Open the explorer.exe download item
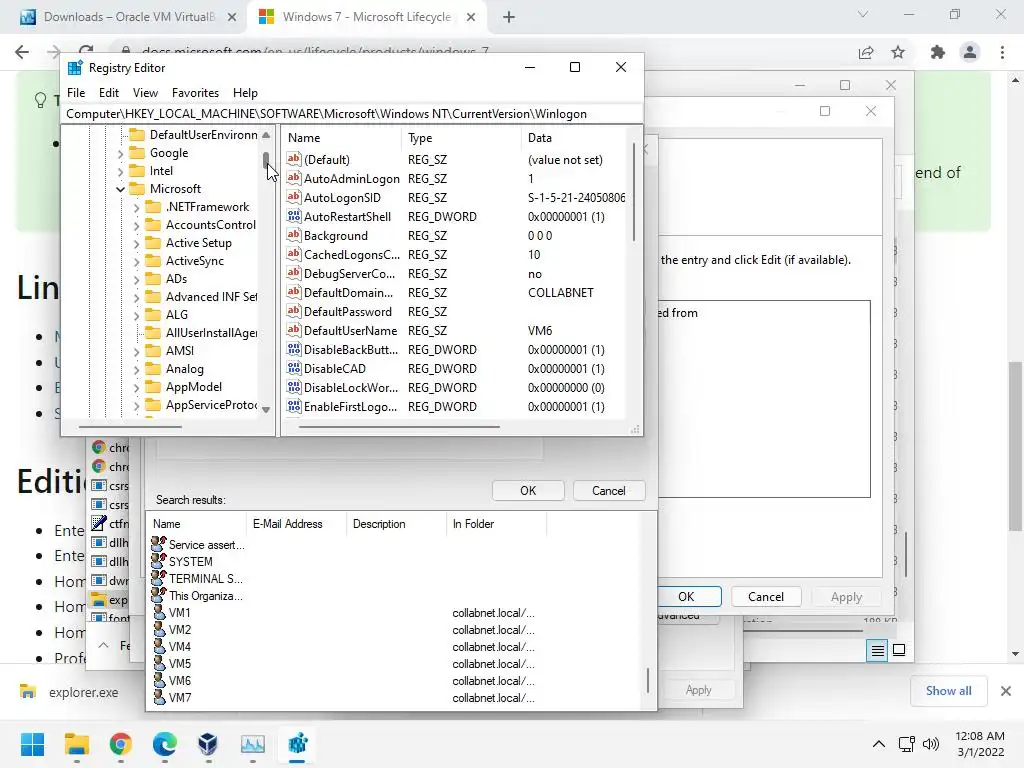The width and height of the screenshot is (1024, 768). [x=69, y=692]
